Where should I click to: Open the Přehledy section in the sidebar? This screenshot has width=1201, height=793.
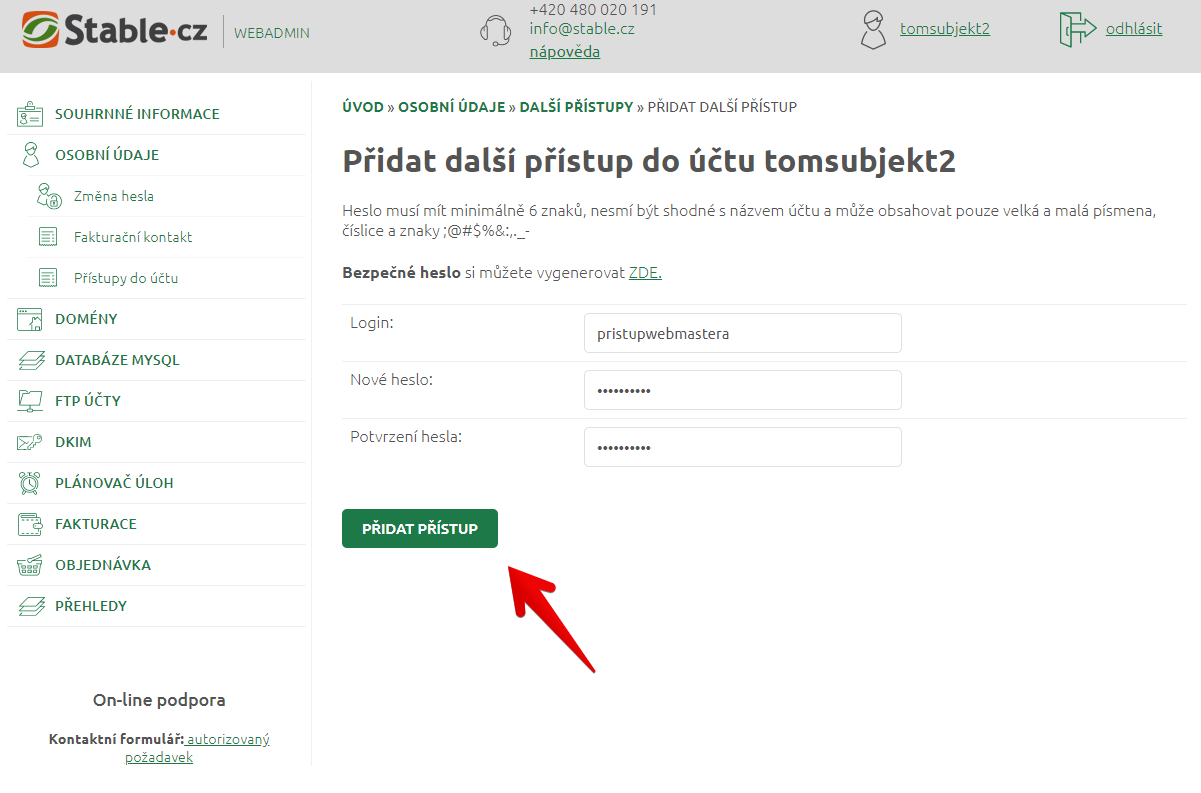(x=91, y=606)
